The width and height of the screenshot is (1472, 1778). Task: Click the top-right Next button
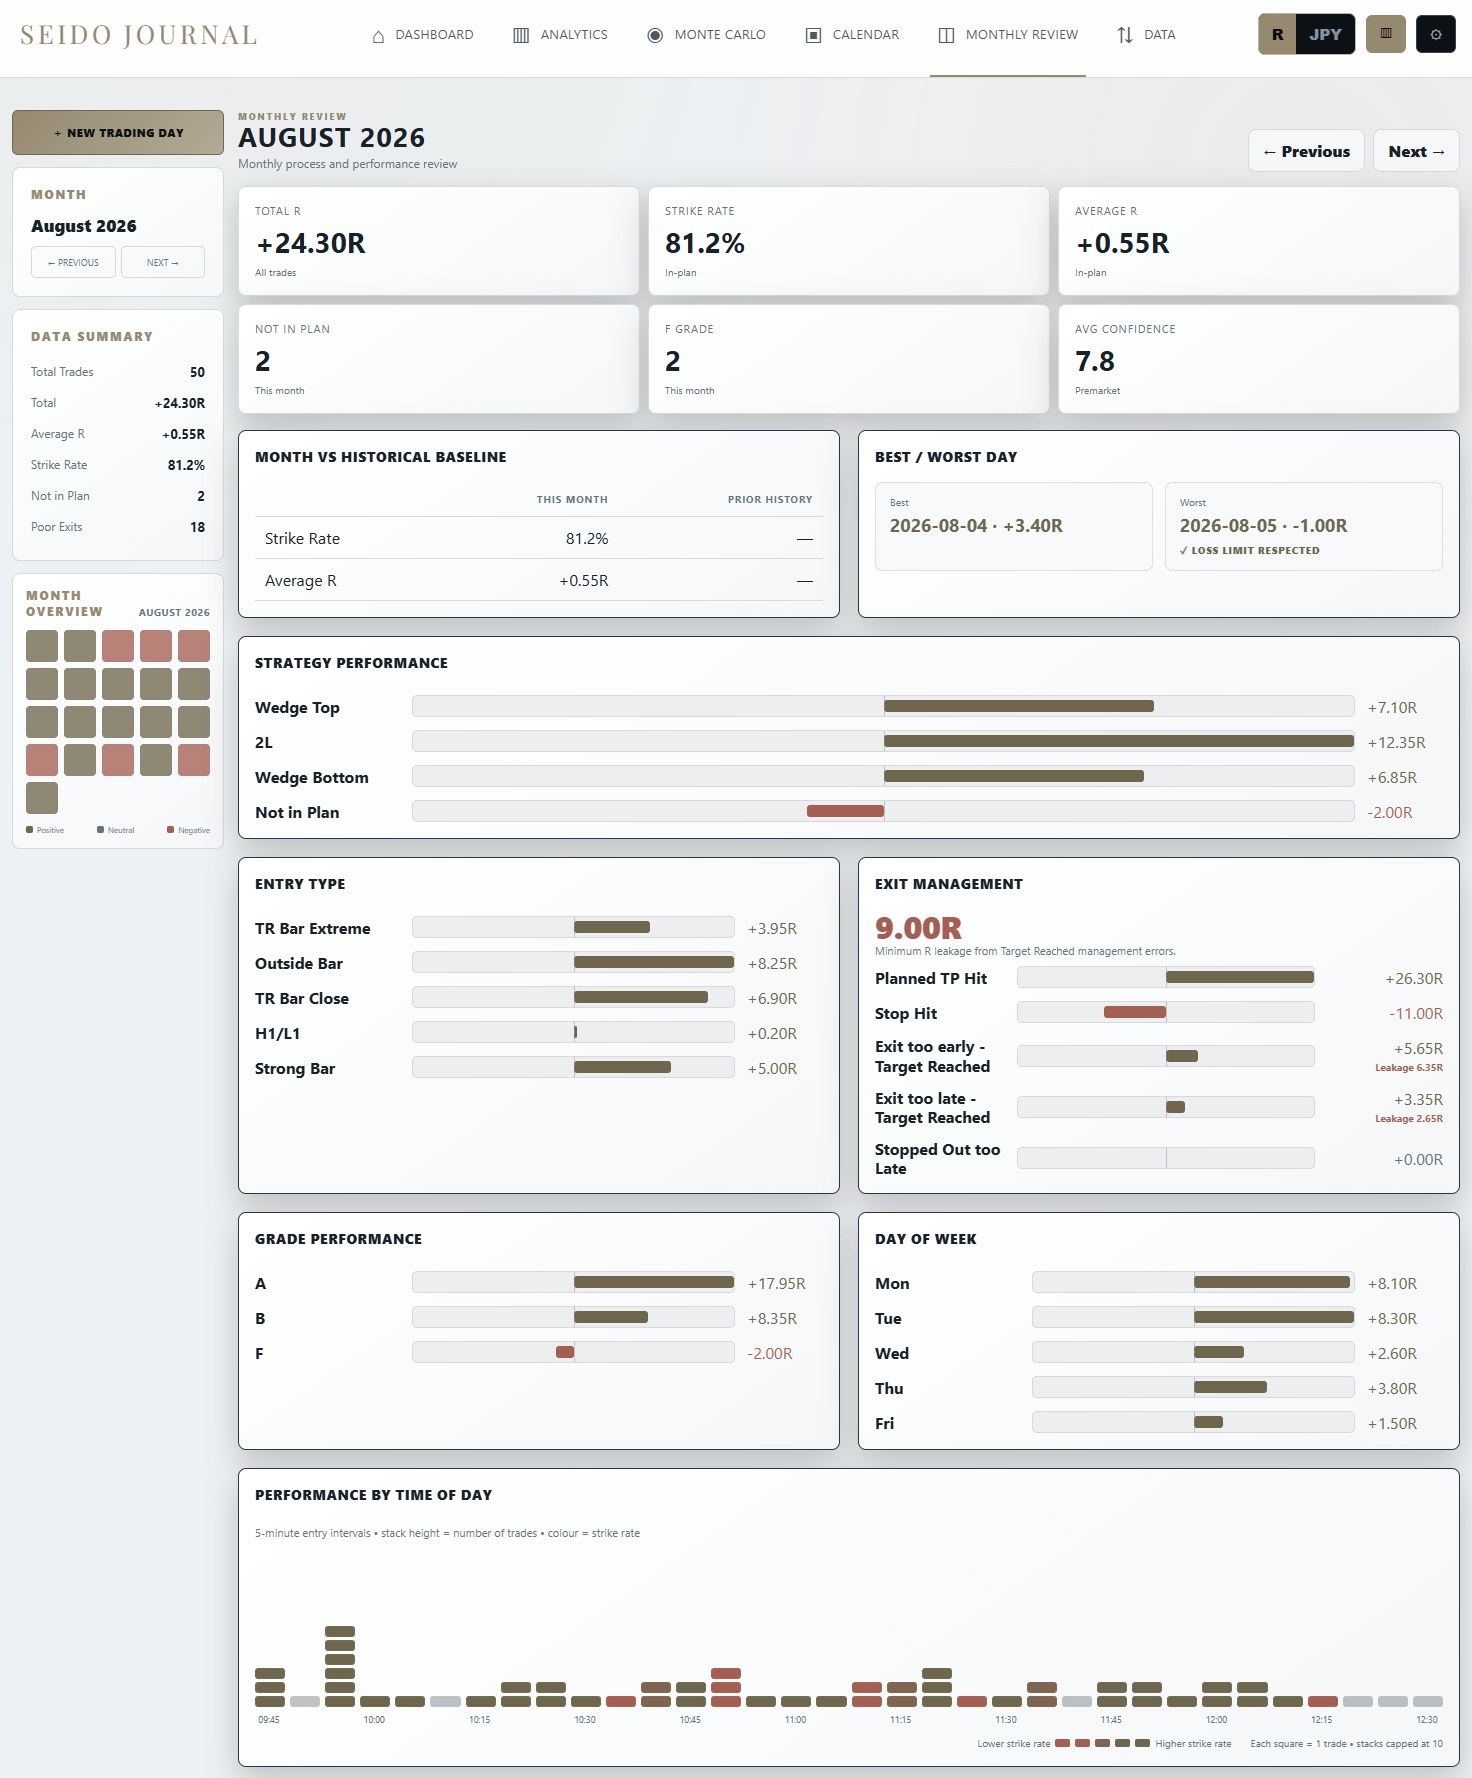[x=1416, y=151]
